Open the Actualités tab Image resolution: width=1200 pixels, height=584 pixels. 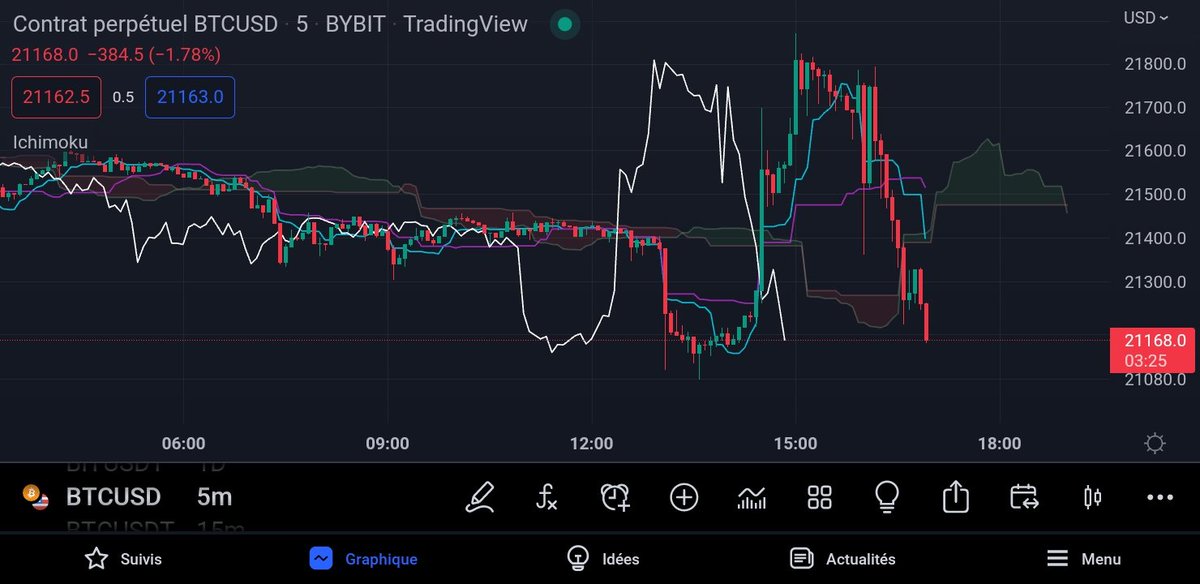842,558
